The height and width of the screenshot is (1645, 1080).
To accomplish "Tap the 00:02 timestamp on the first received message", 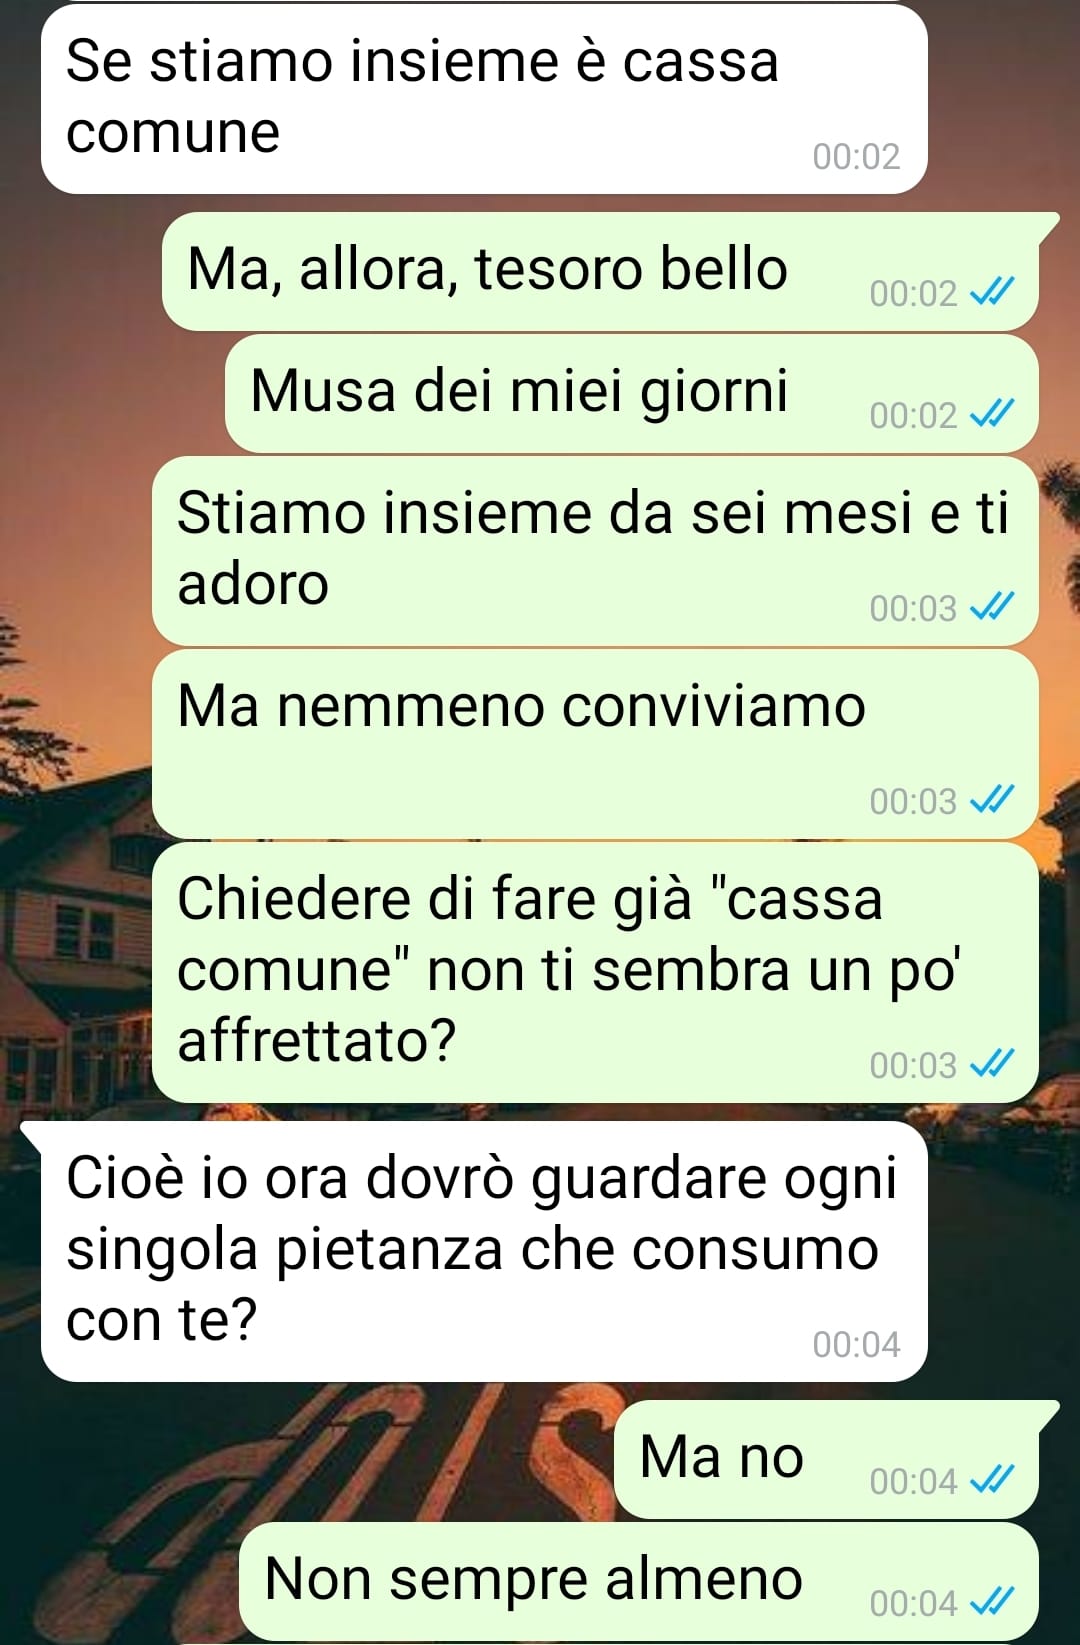I will tap(856, 156).
